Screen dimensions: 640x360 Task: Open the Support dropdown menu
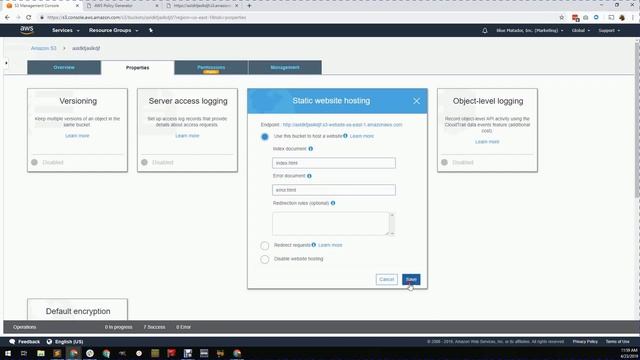609,31
